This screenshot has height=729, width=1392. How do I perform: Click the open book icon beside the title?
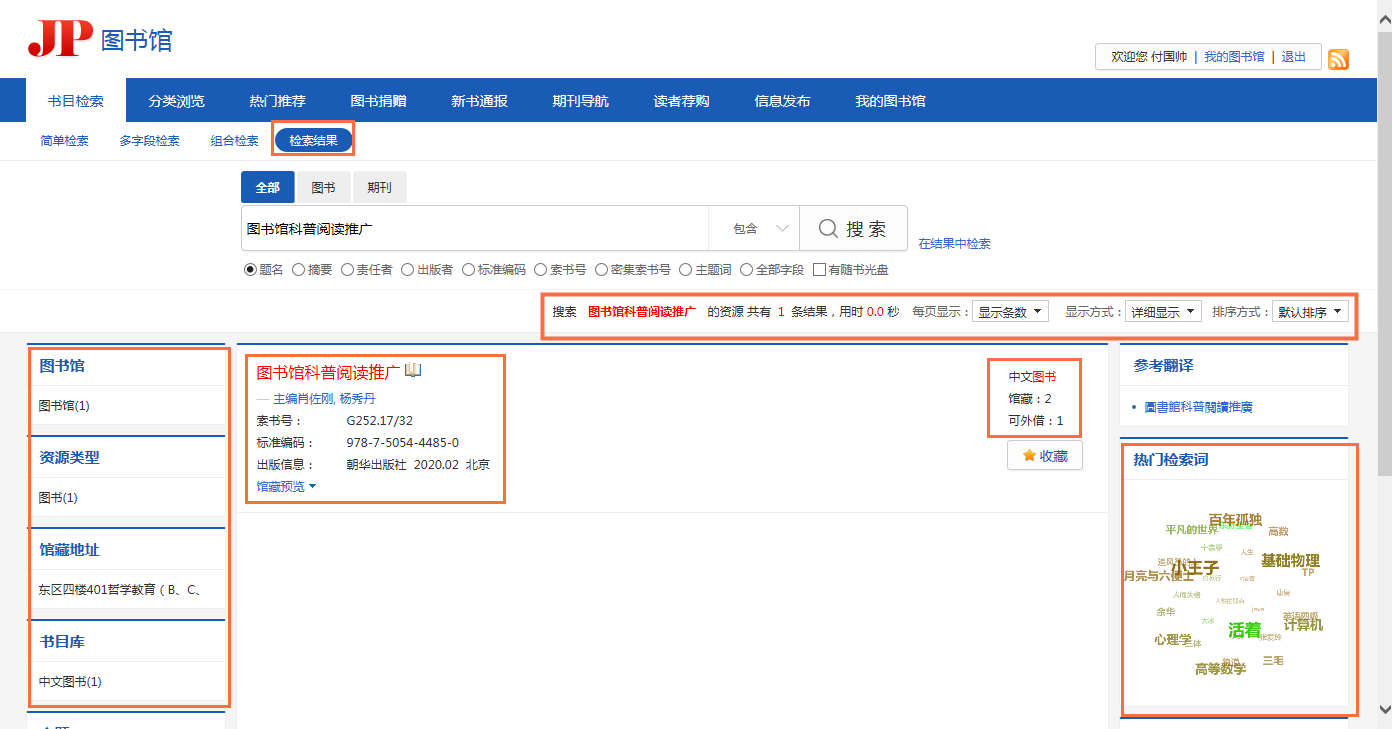coord(413,371)
